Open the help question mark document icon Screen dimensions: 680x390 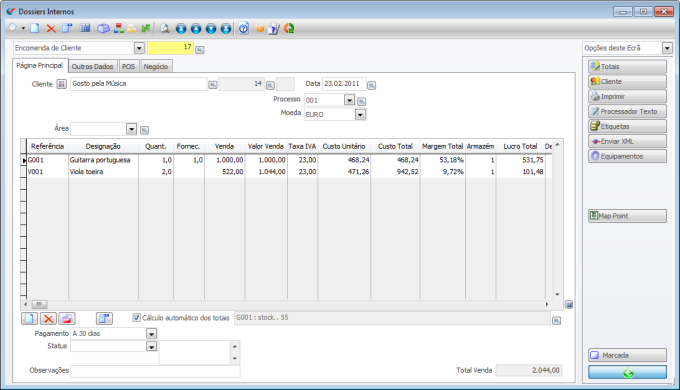point(244,29)
